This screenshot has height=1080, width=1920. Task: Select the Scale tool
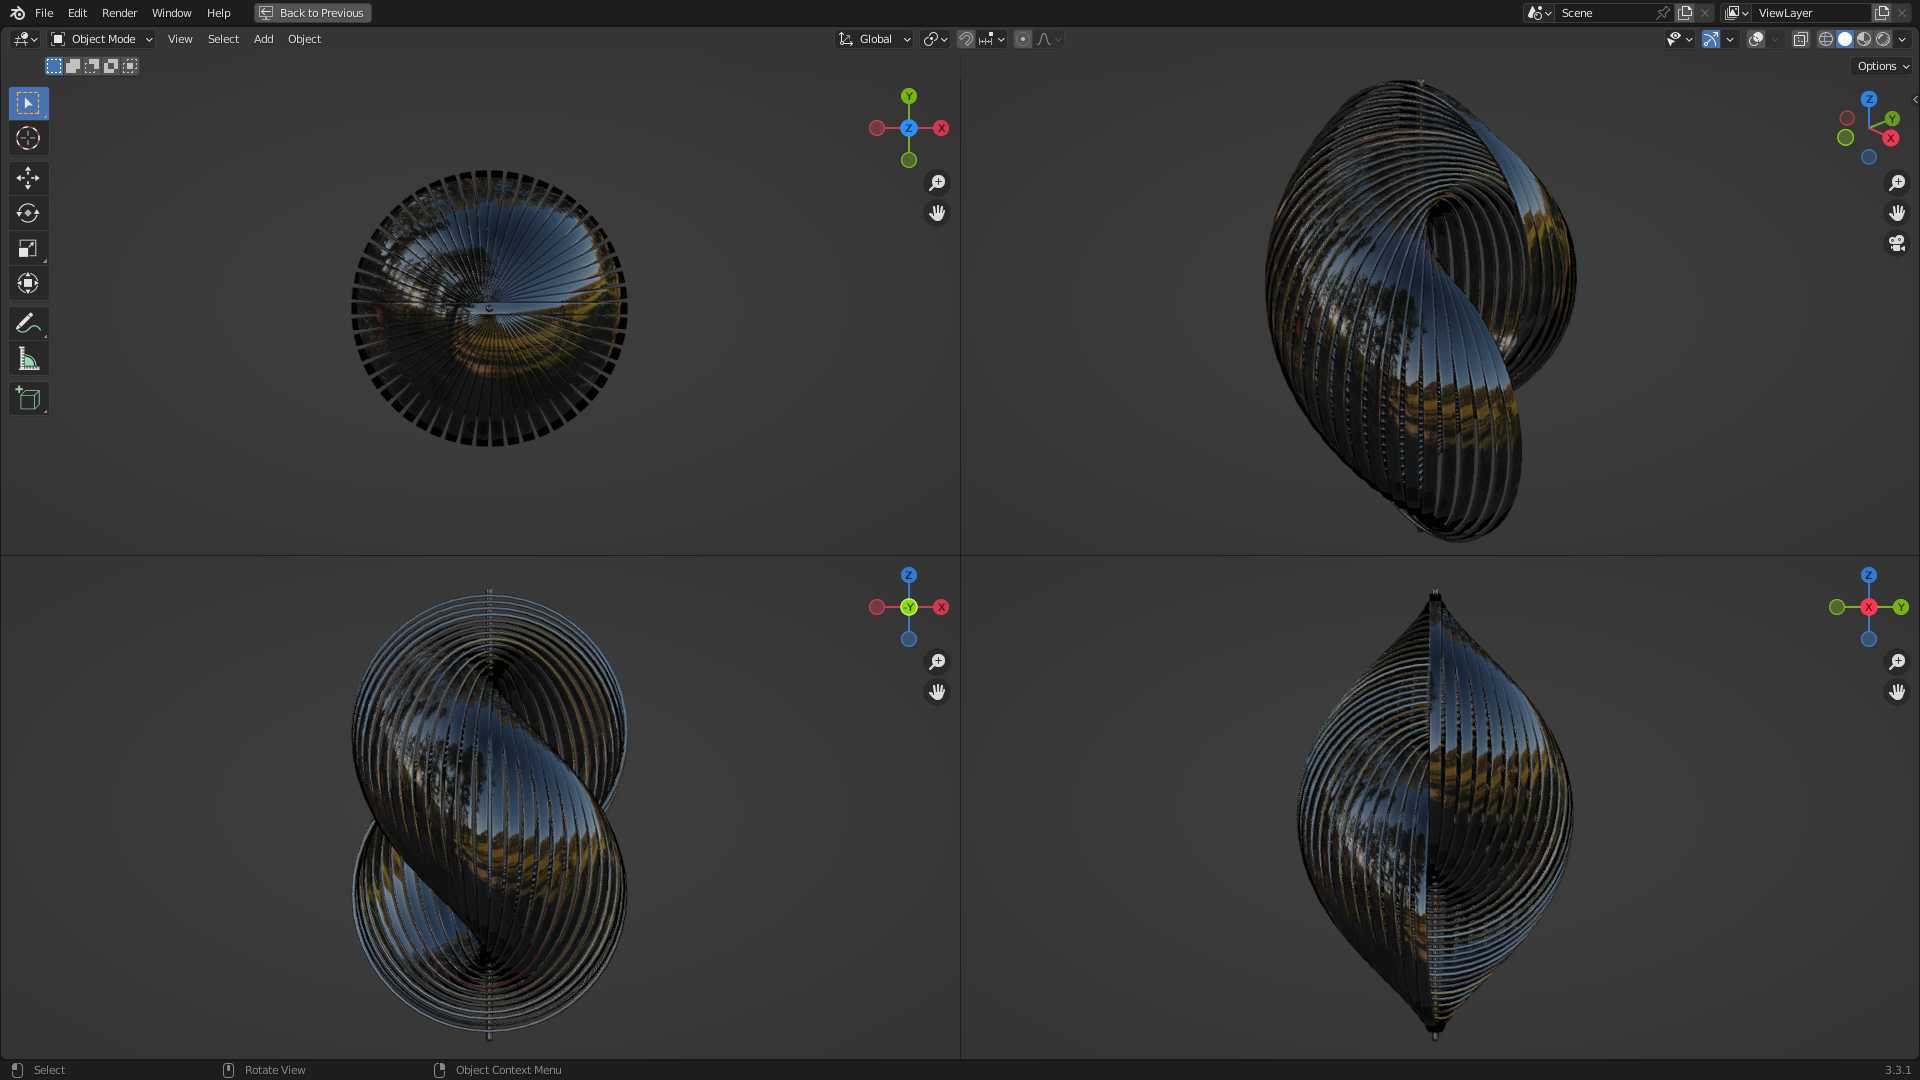(28, 248)
